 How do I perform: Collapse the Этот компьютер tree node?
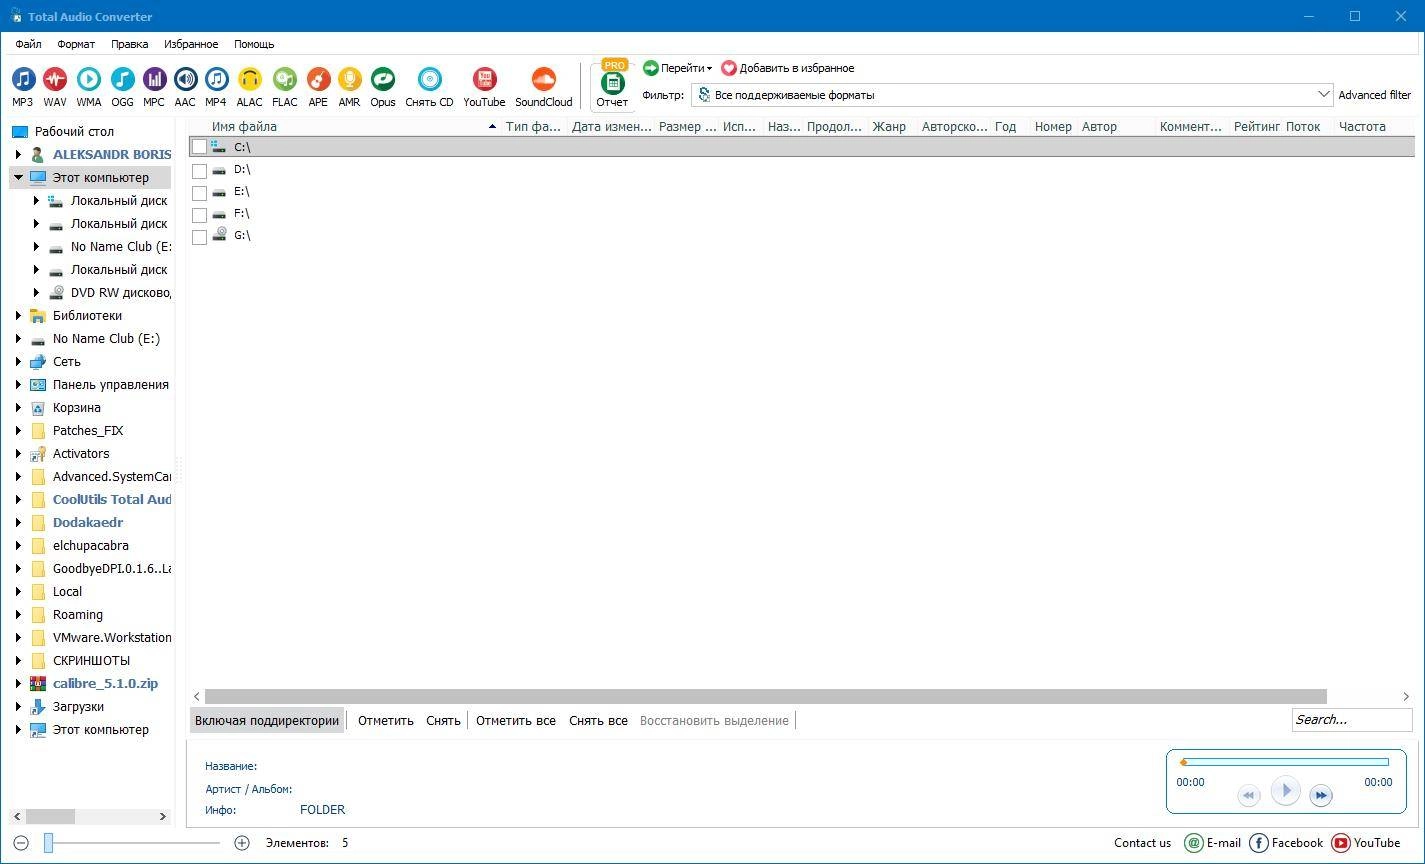pyautogui.click(x=18, y=178)
